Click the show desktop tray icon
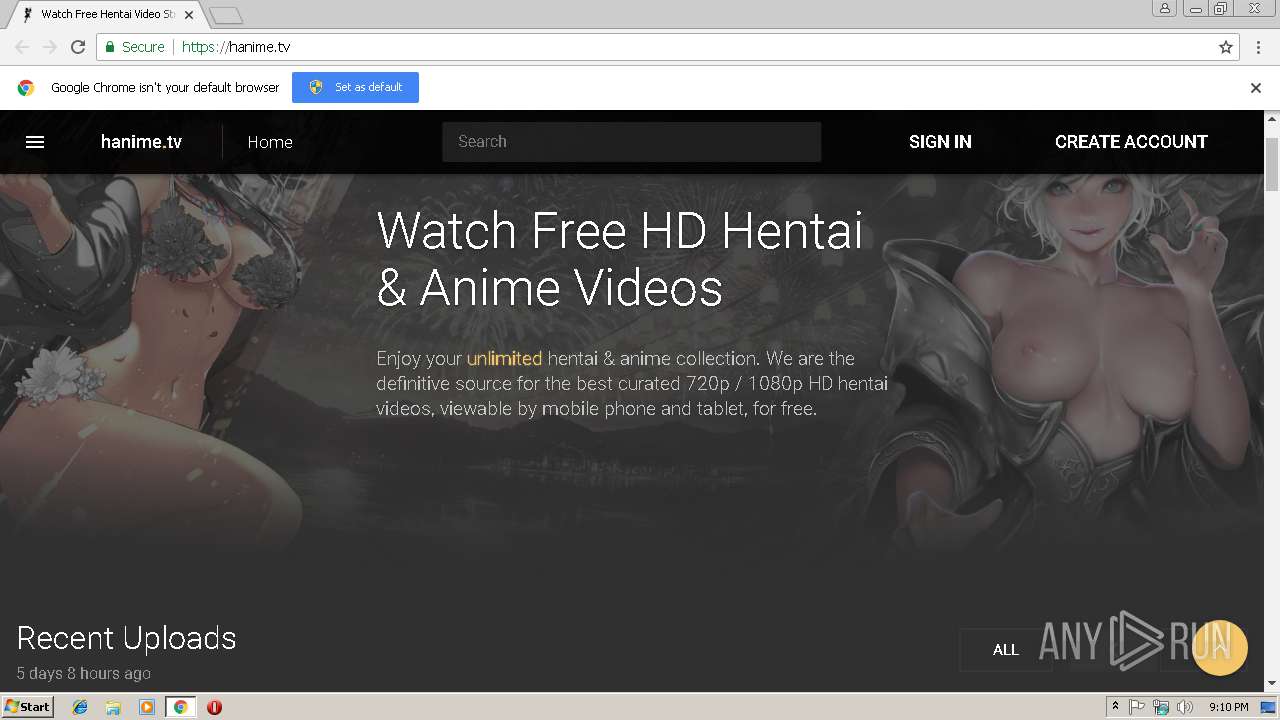 click(1268, 707)
